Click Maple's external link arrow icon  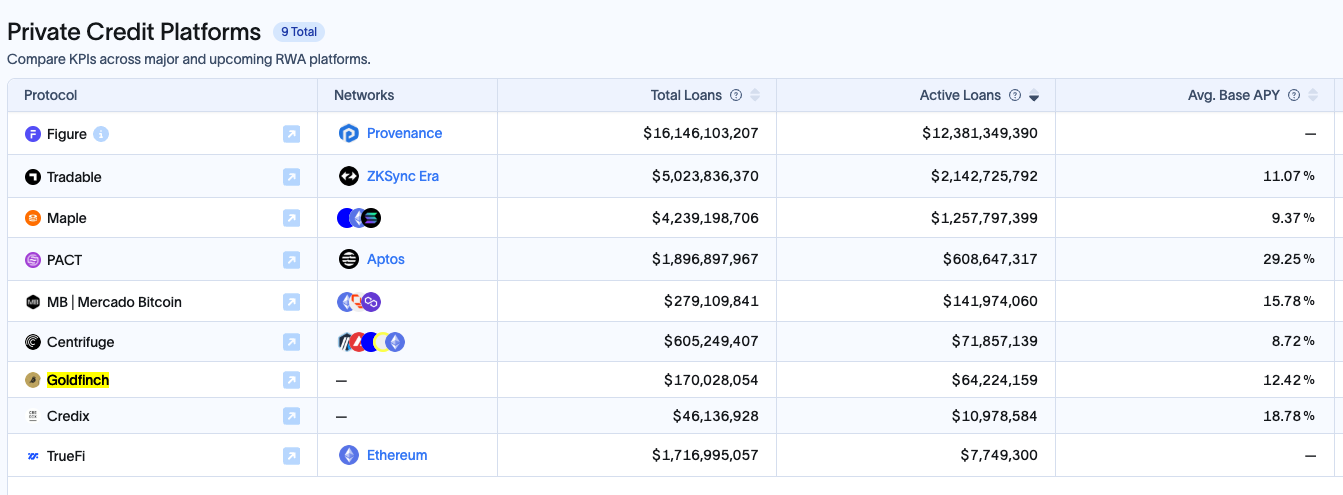[291, 218]
